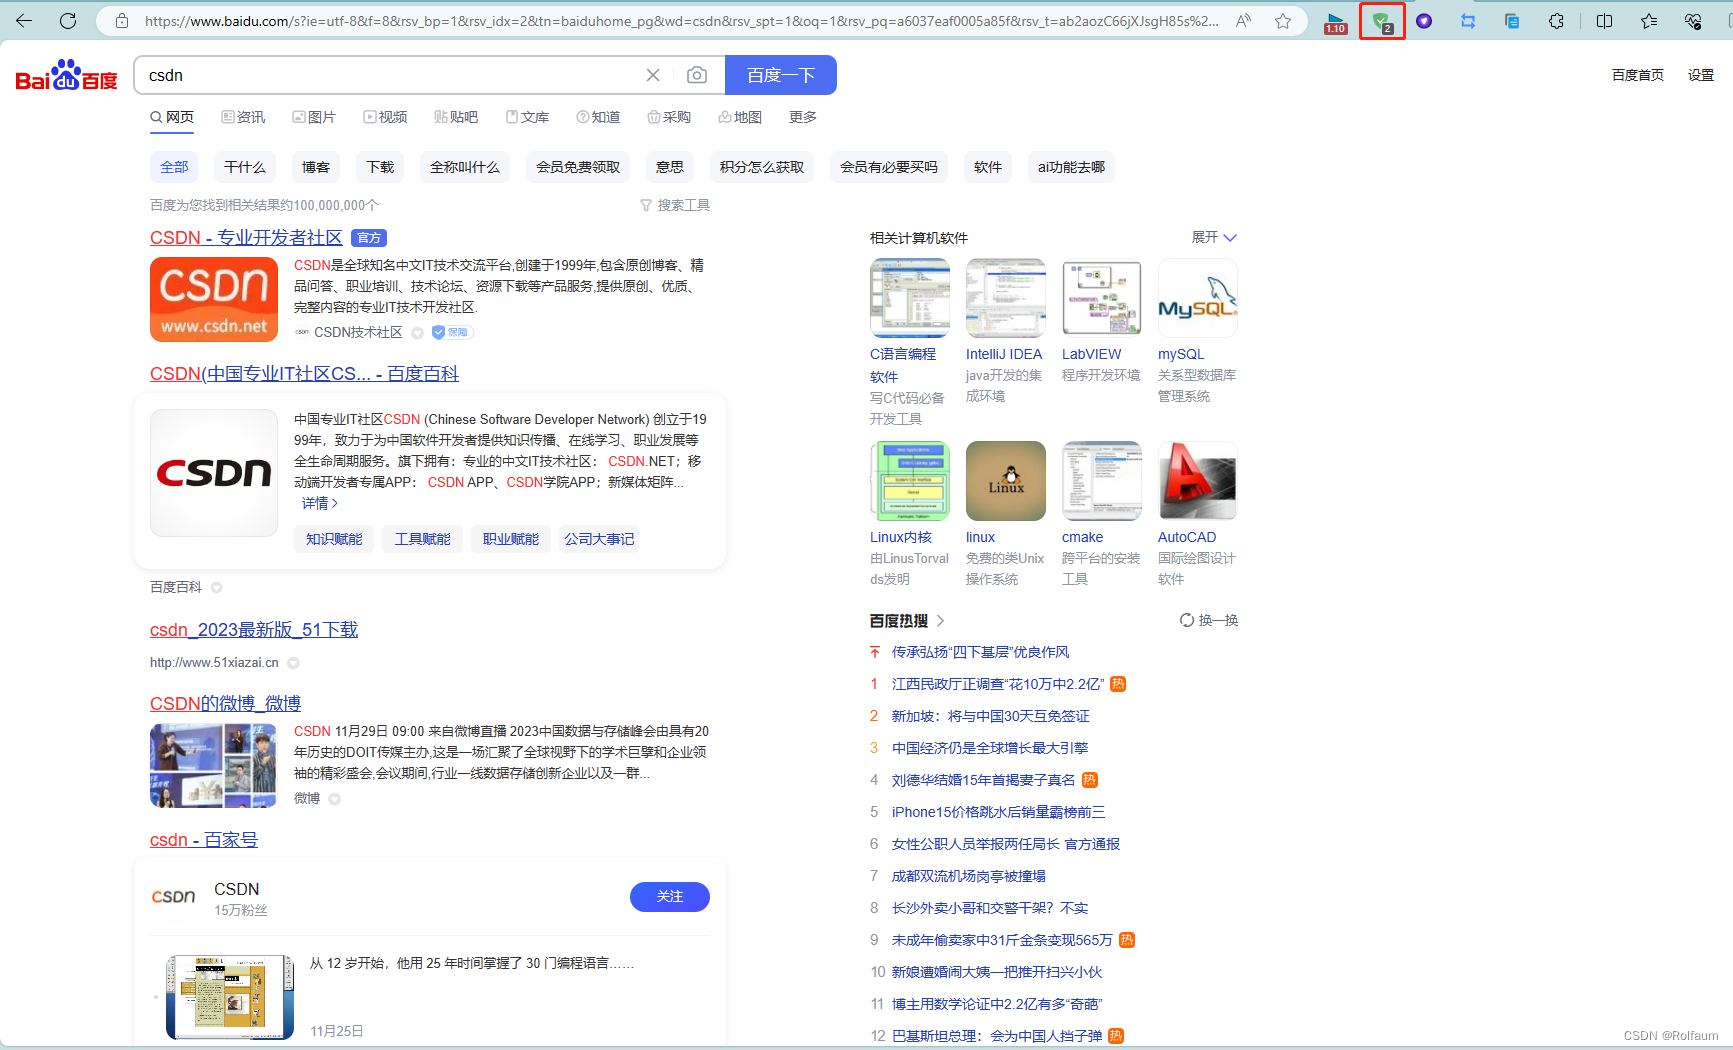Click the 百度一下 search button

click(781, 75)
